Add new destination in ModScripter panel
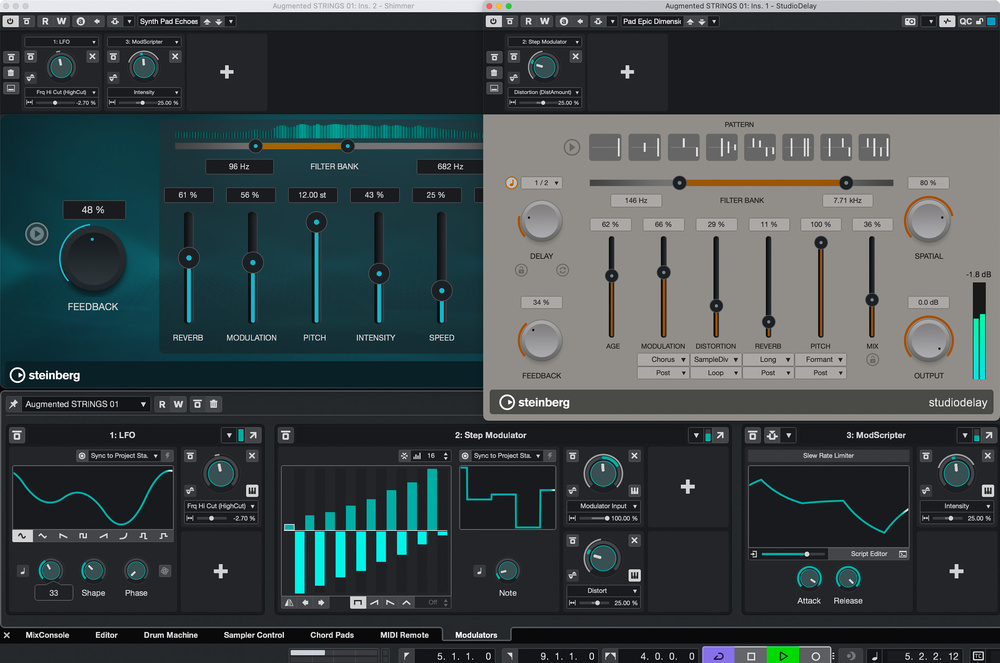 956,571
